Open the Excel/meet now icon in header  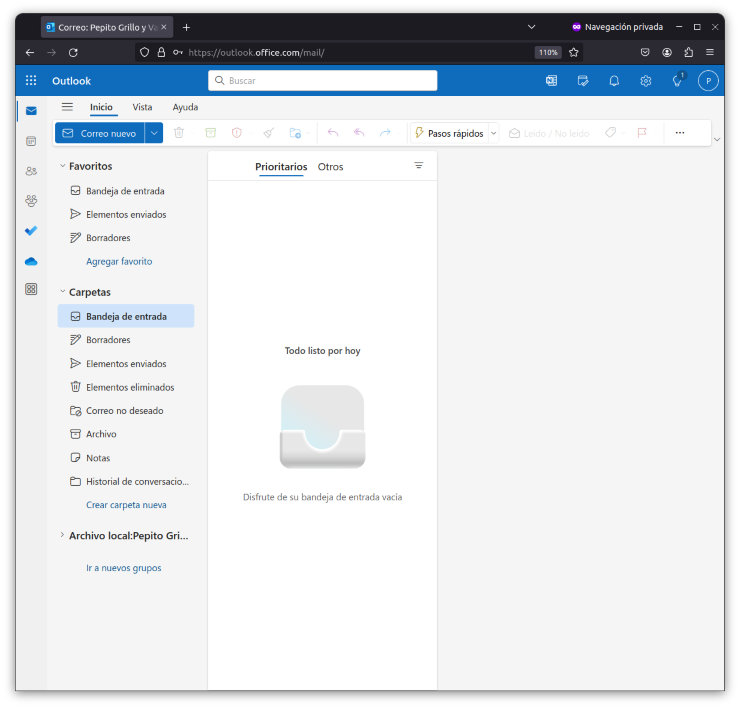pos(551,81)
